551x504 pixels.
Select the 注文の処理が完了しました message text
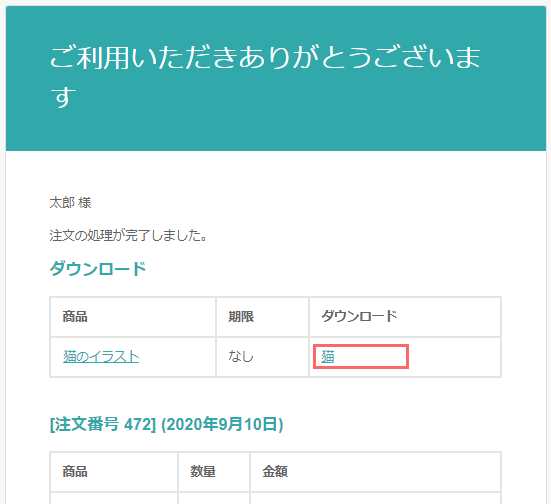coord(128,235)
